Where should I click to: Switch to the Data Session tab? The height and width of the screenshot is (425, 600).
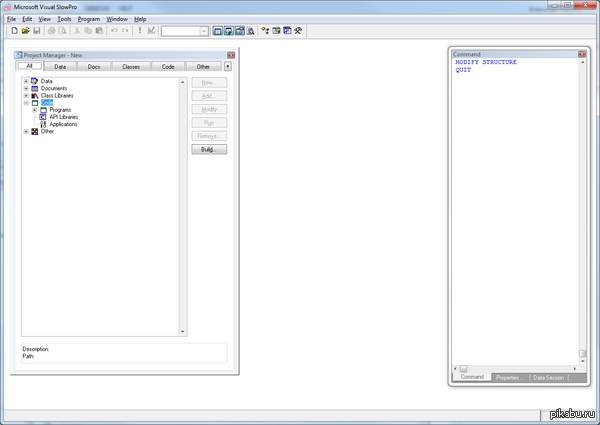pyautogui.click(x=549, y=377)
